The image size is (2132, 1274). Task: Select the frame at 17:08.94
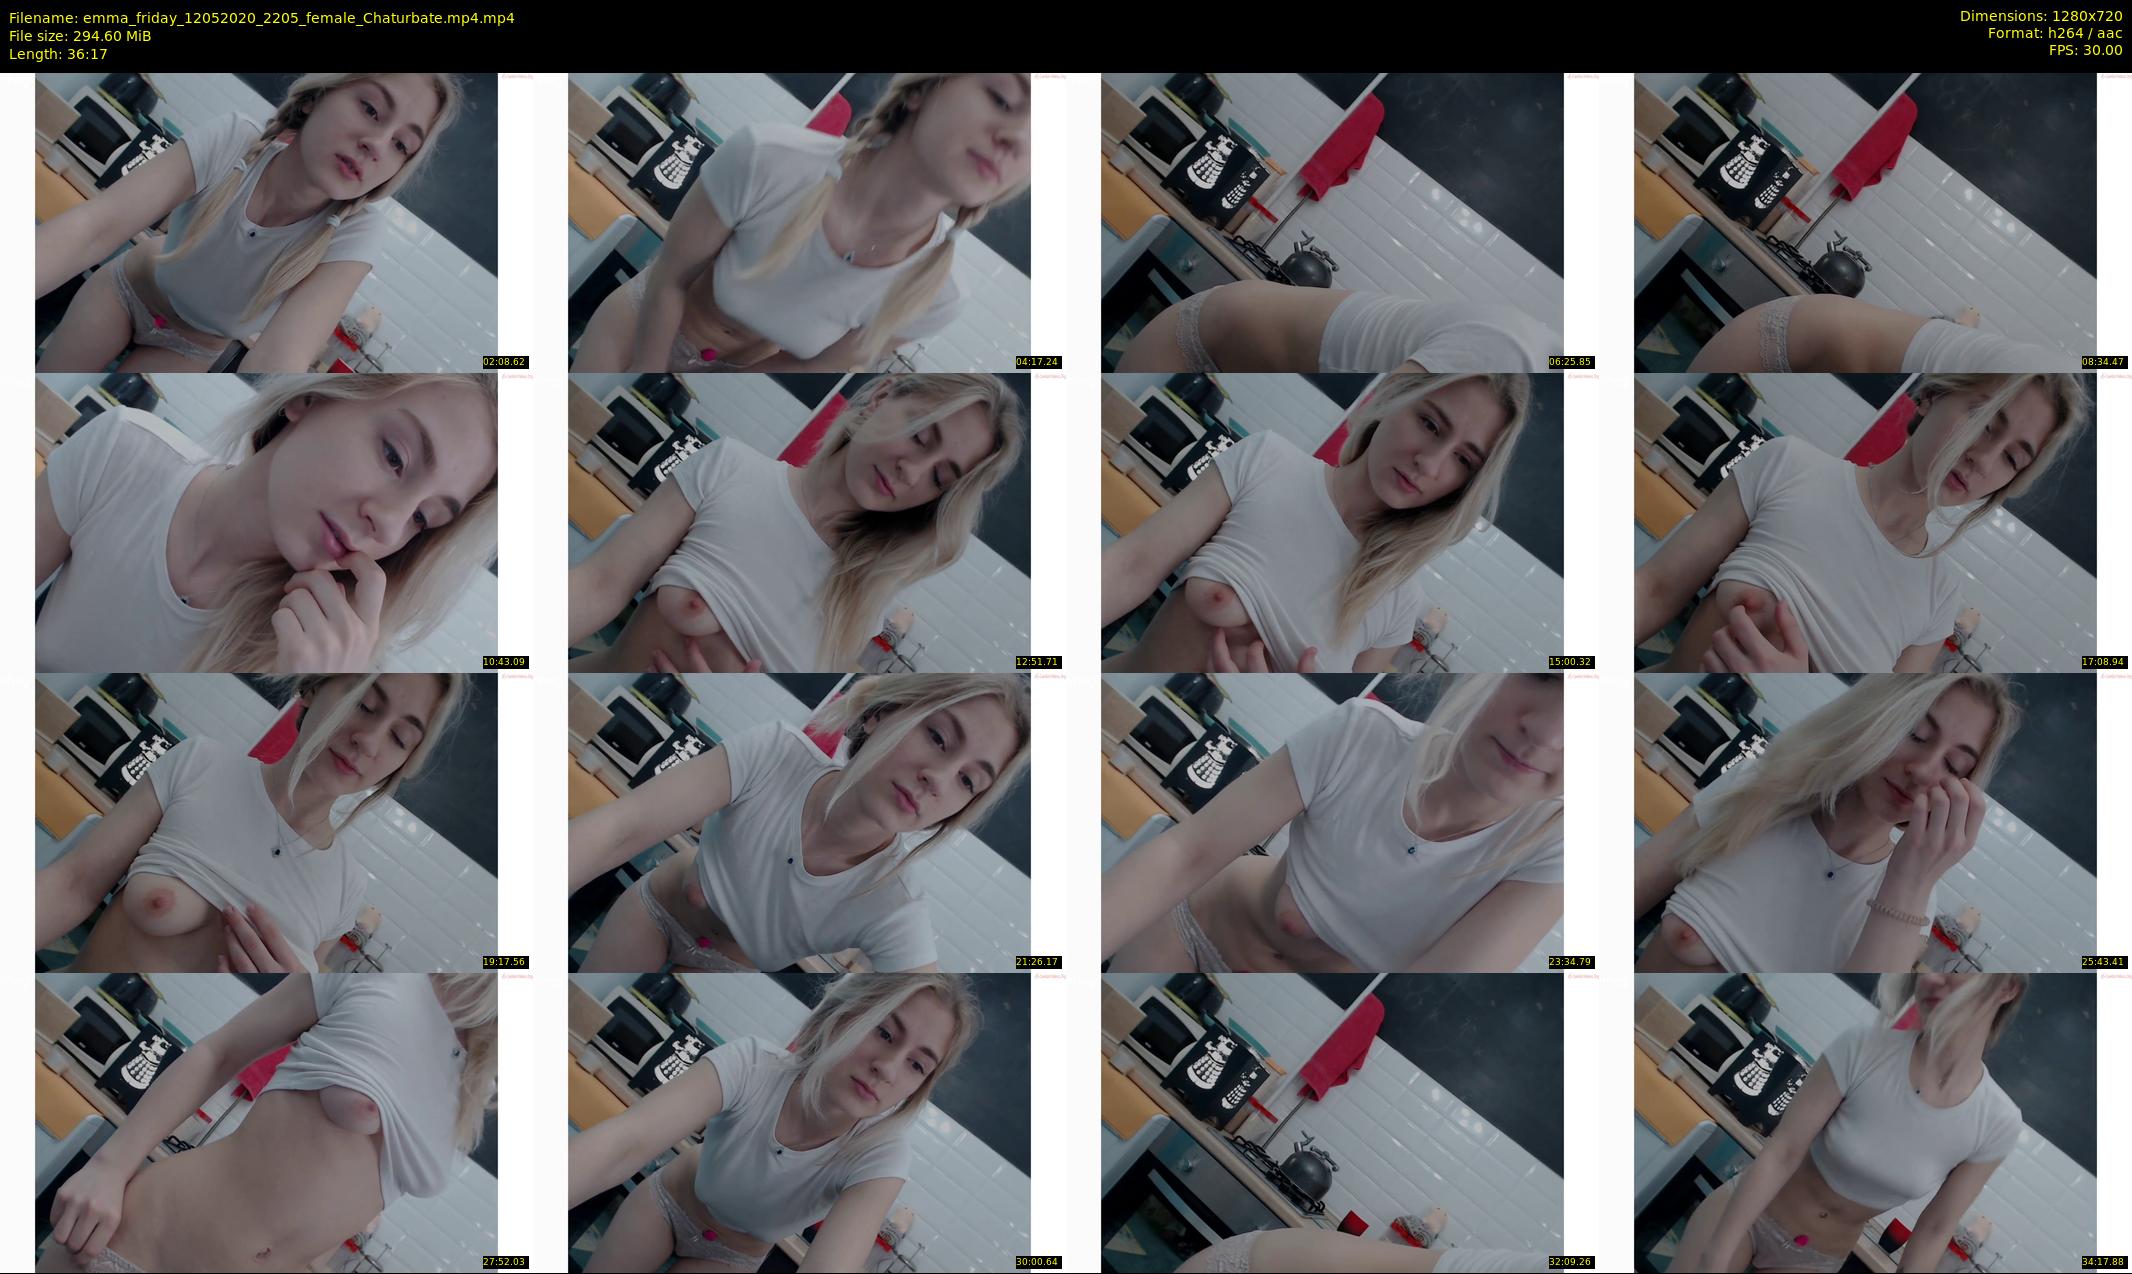pyautogui.click(x=1865, y=522)
